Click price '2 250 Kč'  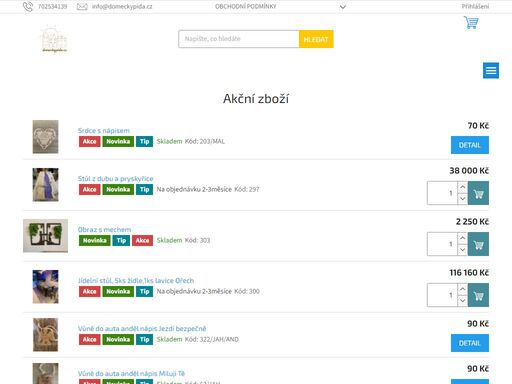coord(472,222)
